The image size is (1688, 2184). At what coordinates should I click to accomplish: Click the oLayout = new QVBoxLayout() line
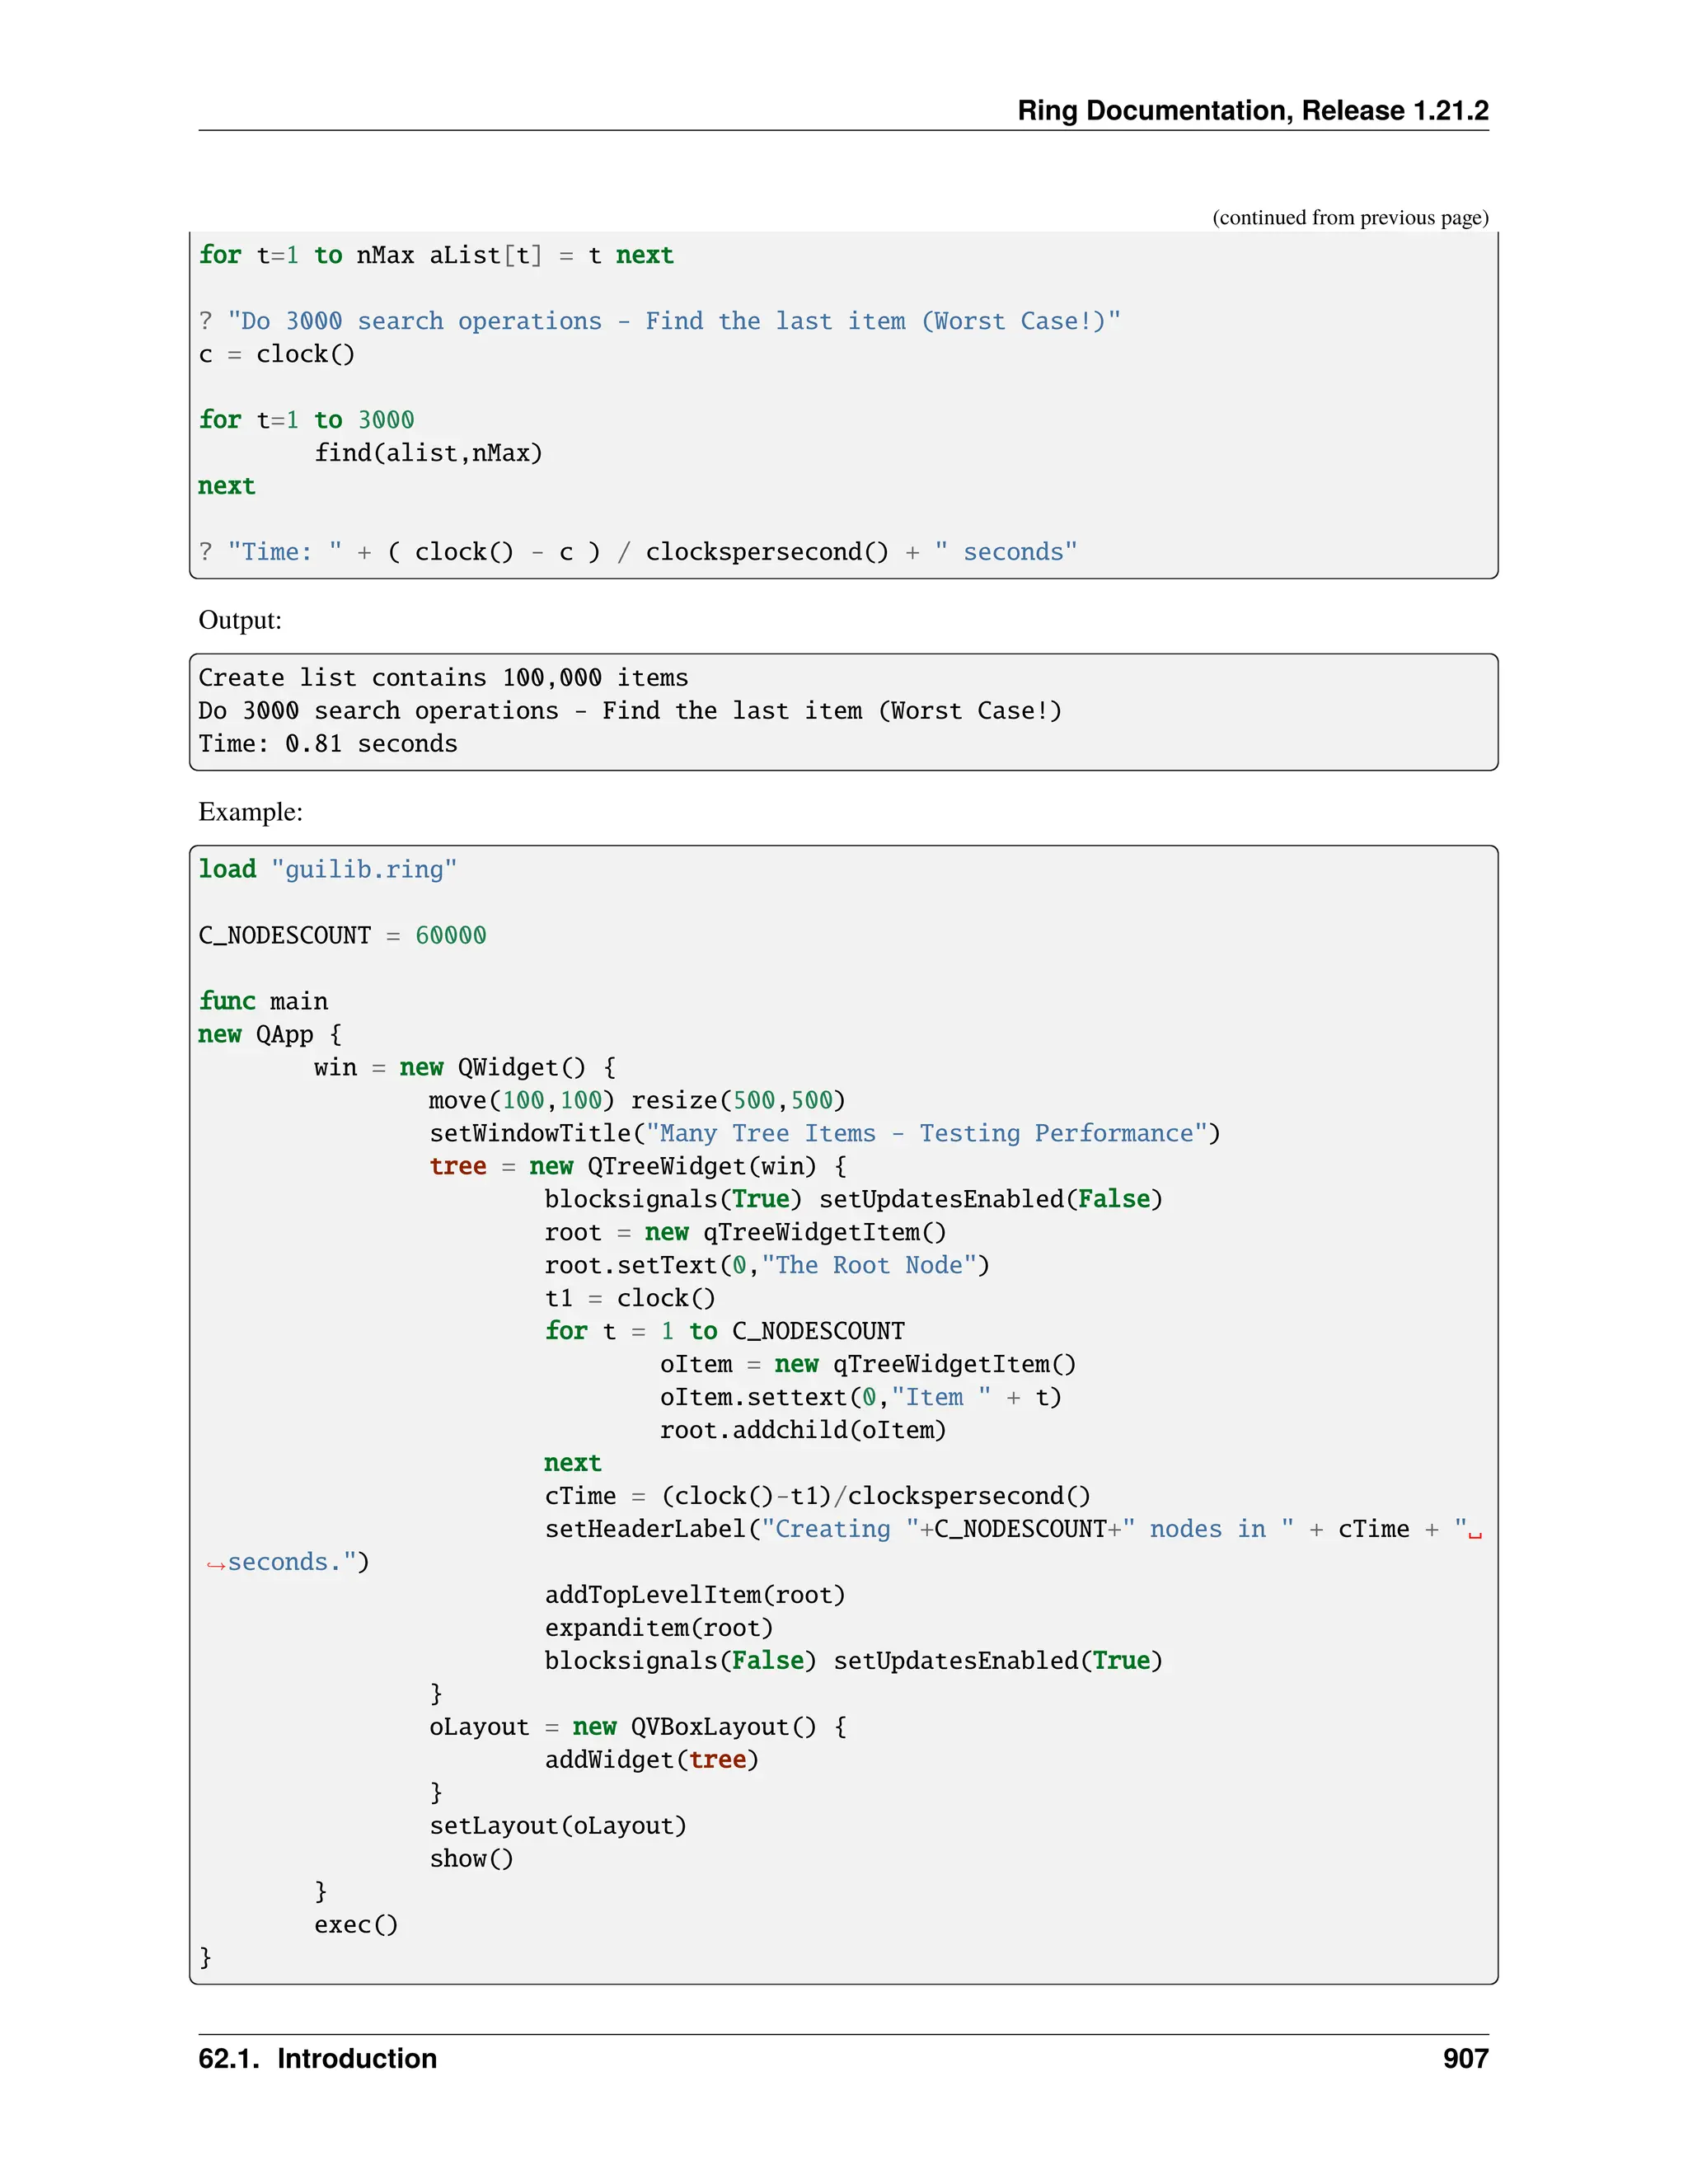tap(637, 1726)
